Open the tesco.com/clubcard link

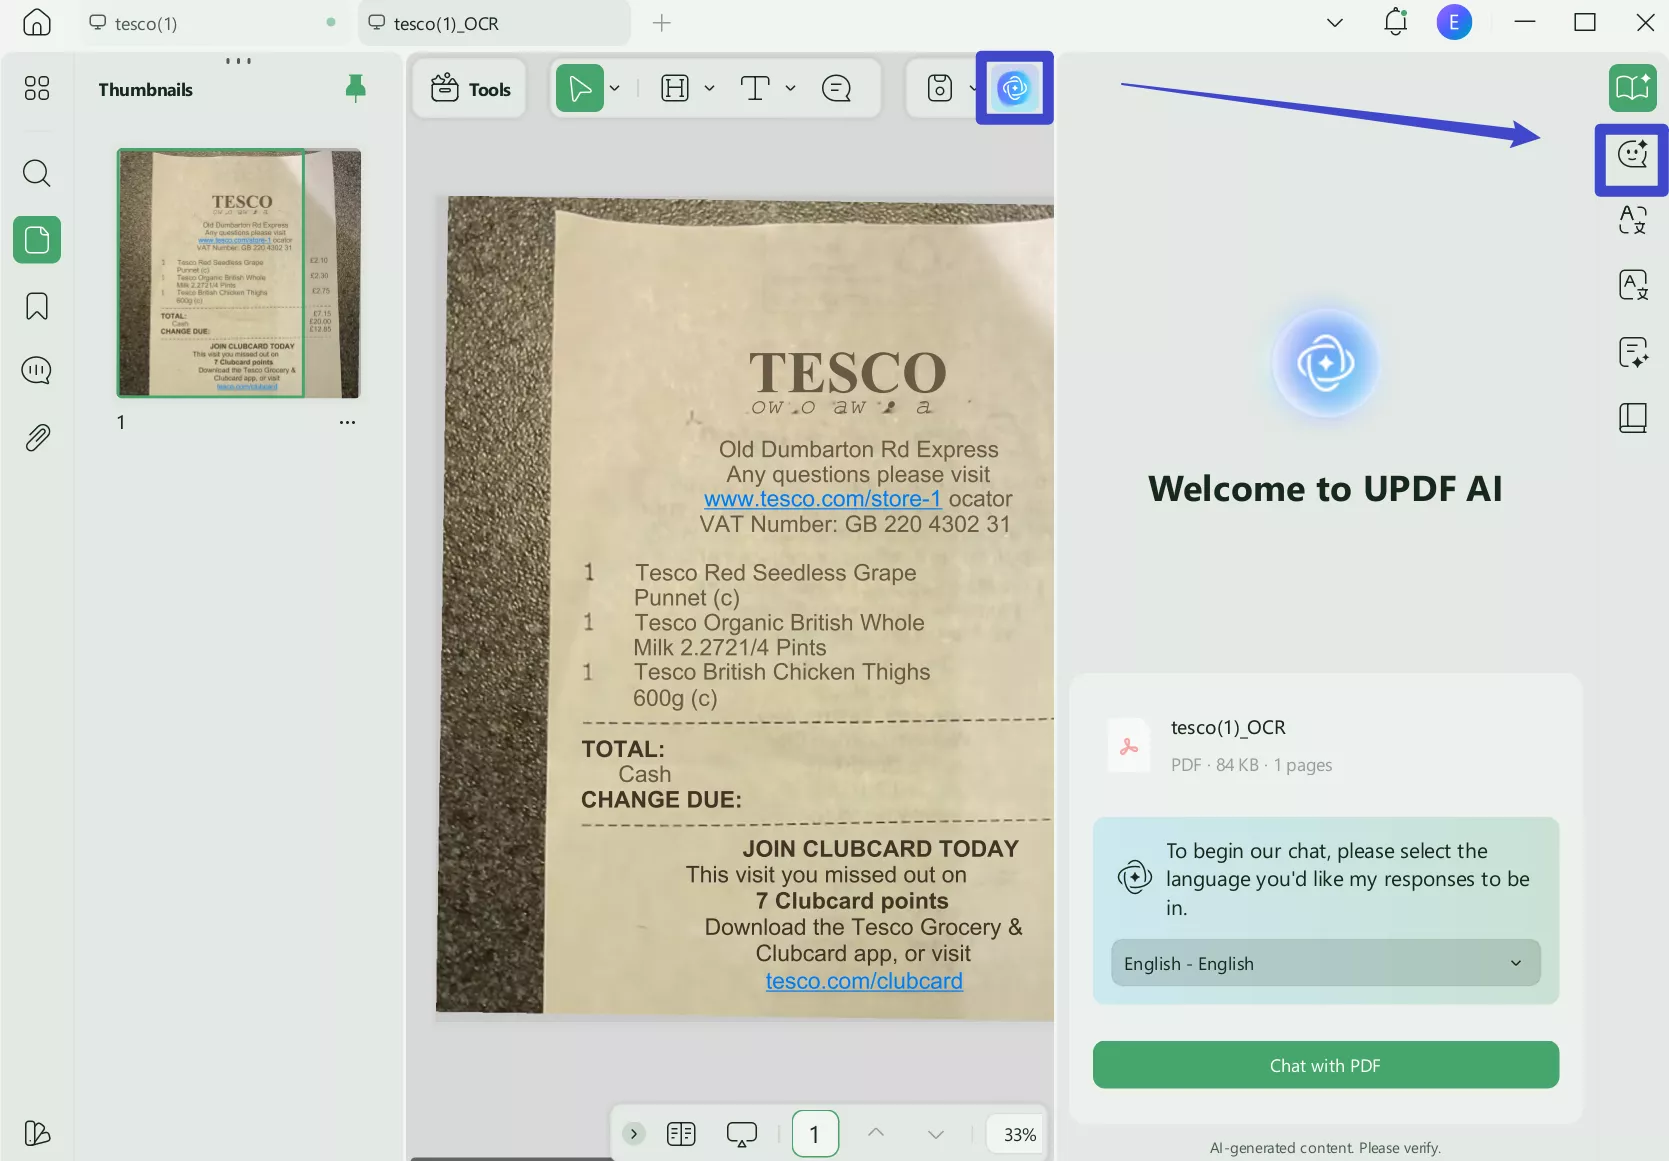click(x=864, y=981)
